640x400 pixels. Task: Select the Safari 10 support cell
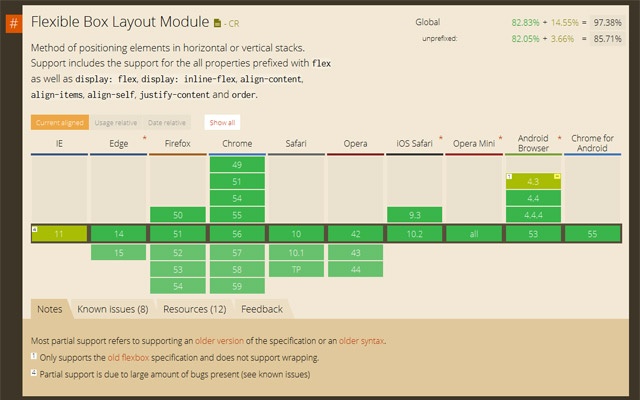(296, 234)
